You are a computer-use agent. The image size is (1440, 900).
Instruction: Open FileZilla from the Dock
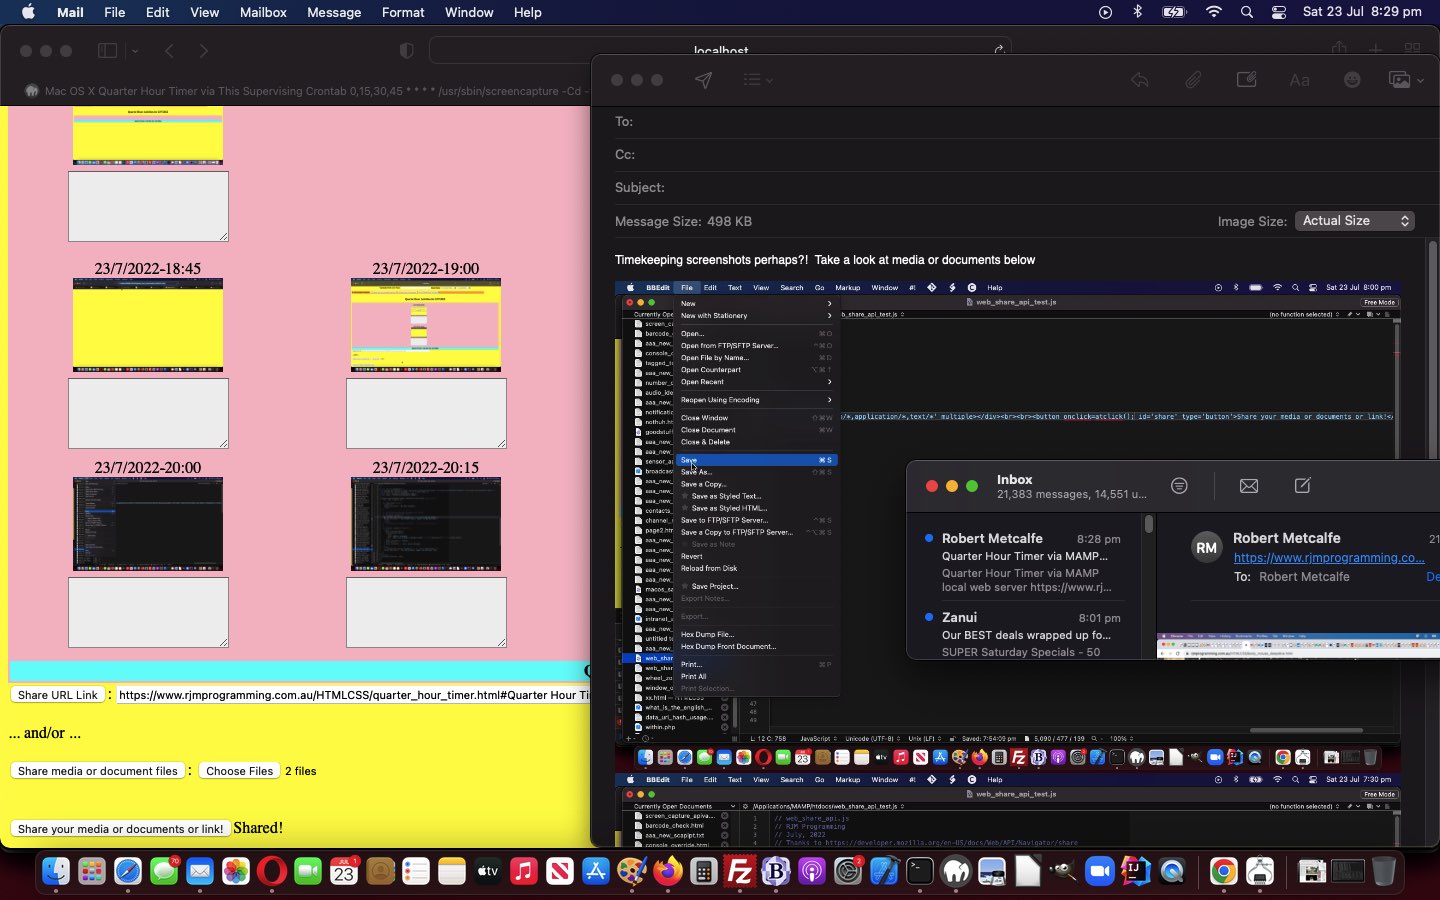click(740, 872)
